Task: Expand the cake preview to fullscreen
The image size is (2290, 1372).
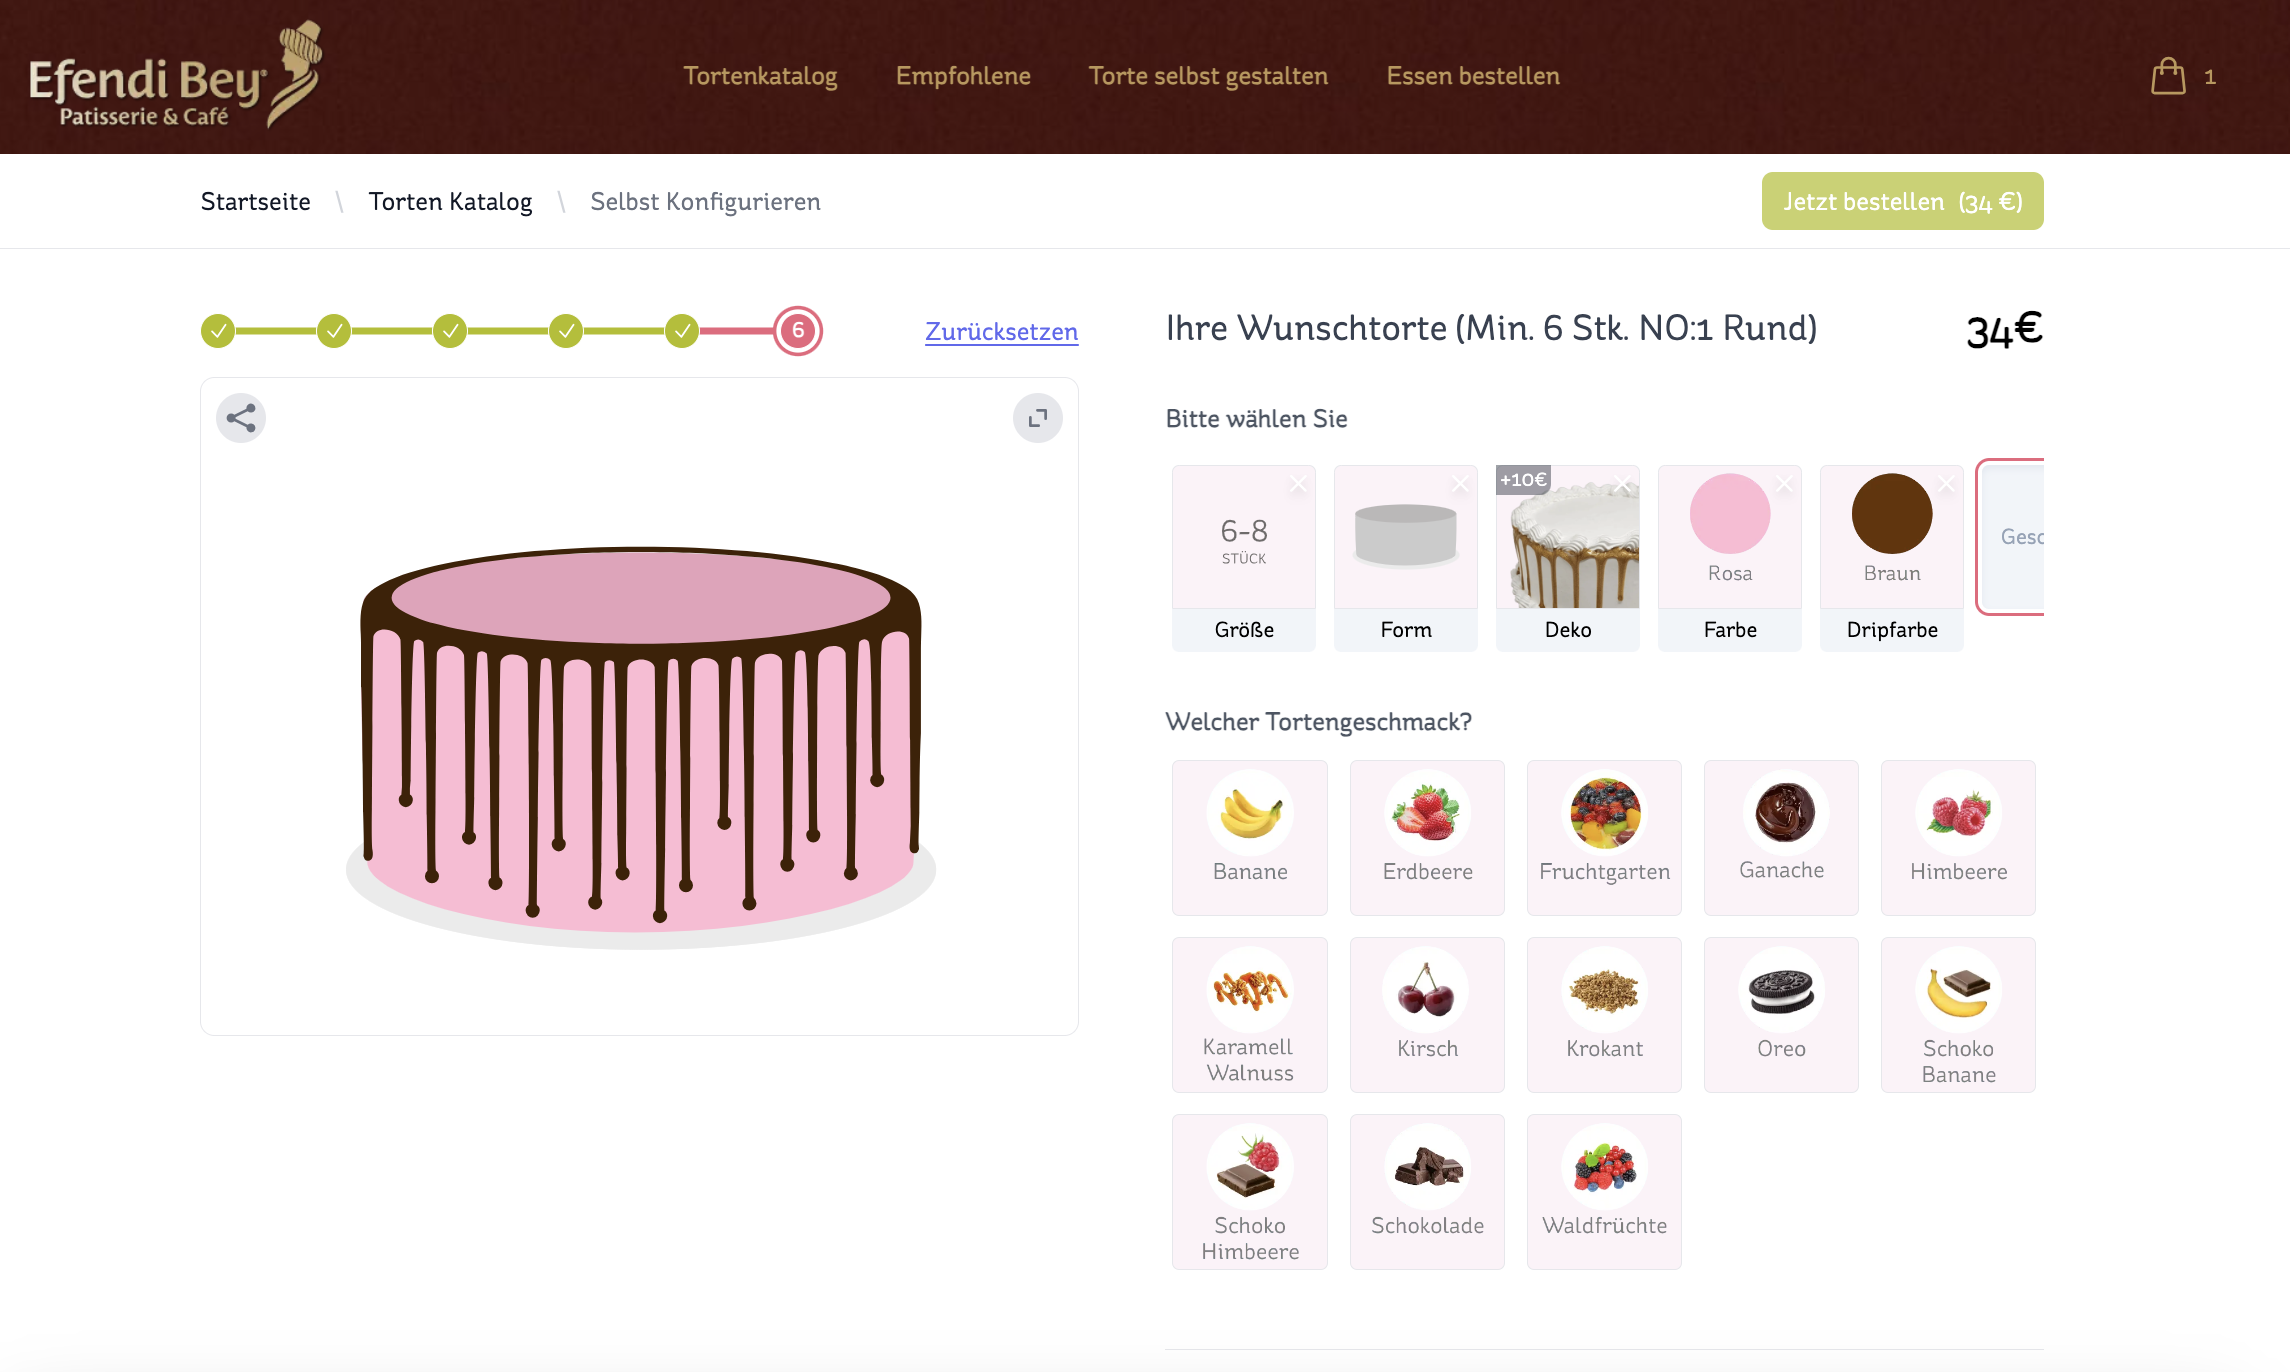Action: (1037, 418)
